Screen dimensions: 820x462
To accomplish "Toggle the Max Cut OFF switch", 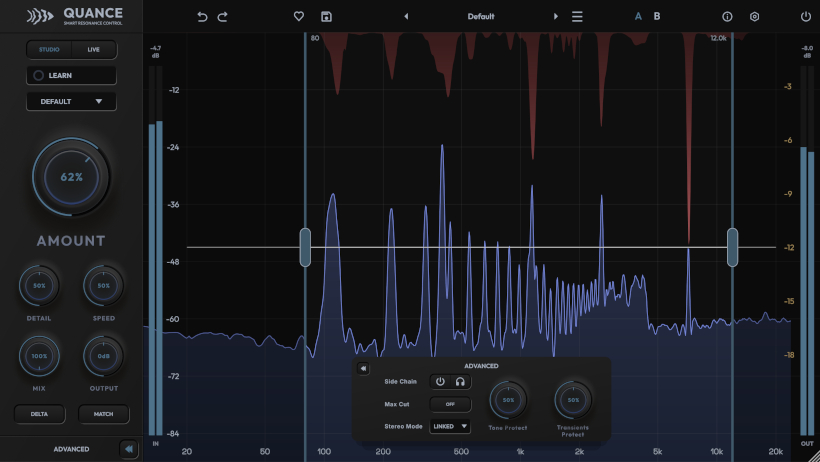I will tap(450, 404).
